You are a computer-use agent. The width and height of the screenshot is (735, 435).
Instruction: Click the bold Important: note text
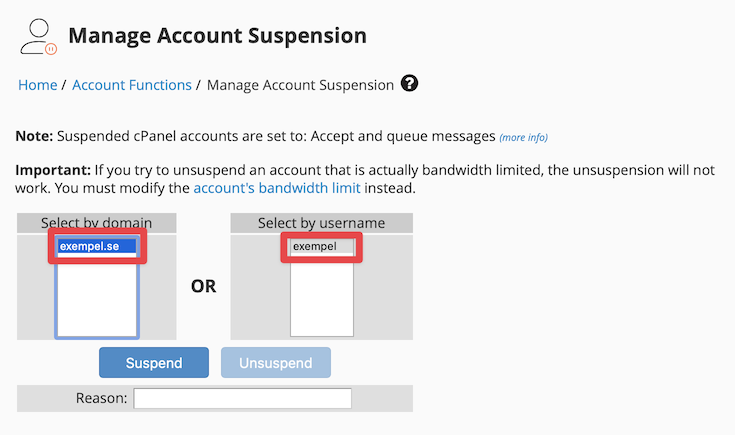coord(54,170)
